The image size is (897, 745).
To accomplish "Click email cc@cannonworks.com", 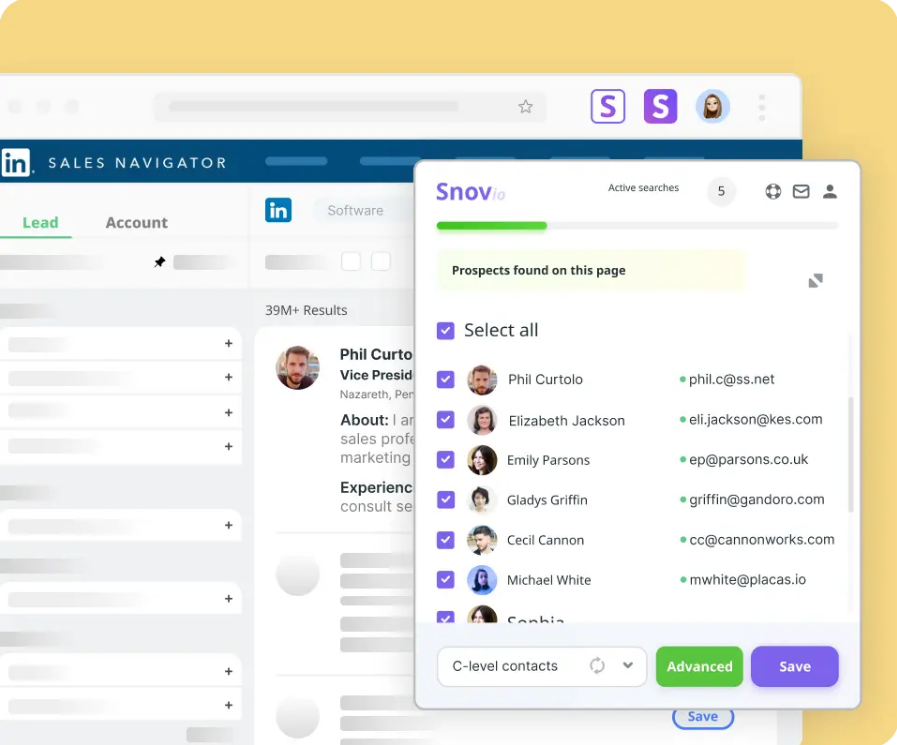I will [761, 540].
